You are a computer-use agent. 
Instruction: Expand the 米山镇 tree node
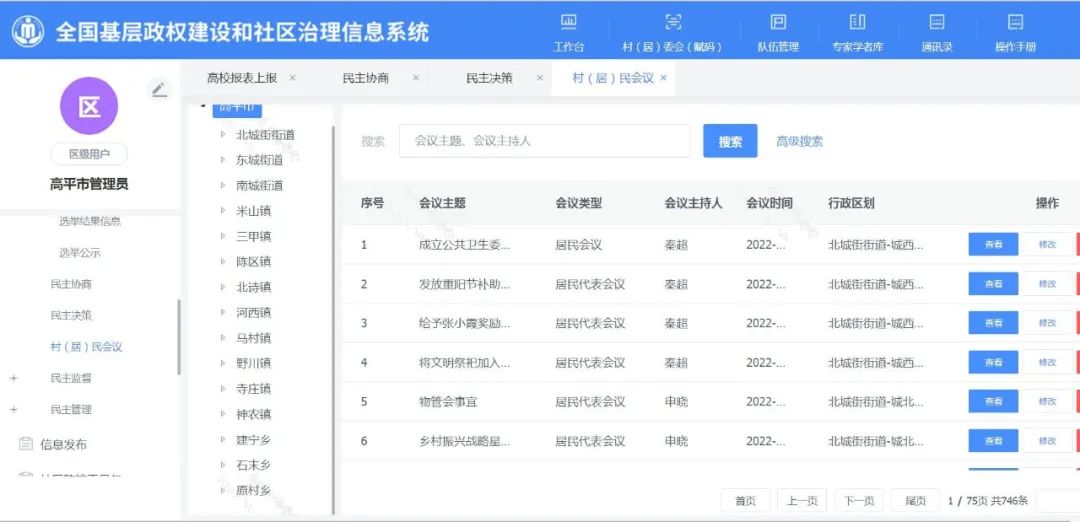click(x=223, y=211)
